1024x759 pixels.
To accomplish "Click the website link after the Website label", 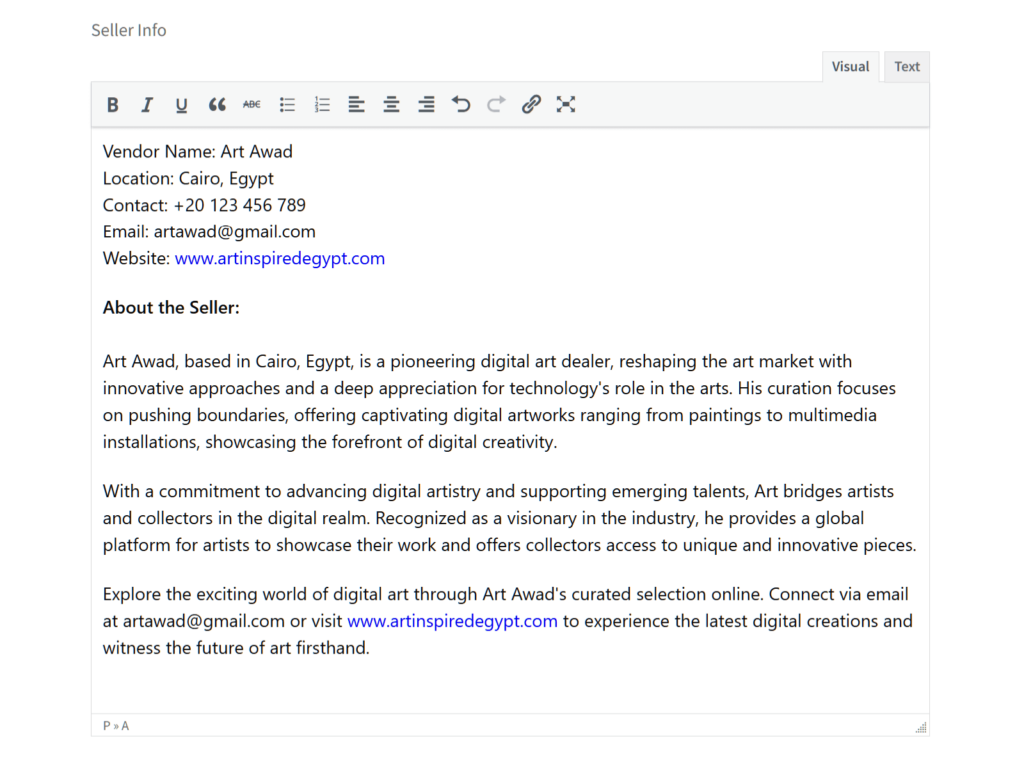I will [x=279, y=258].
